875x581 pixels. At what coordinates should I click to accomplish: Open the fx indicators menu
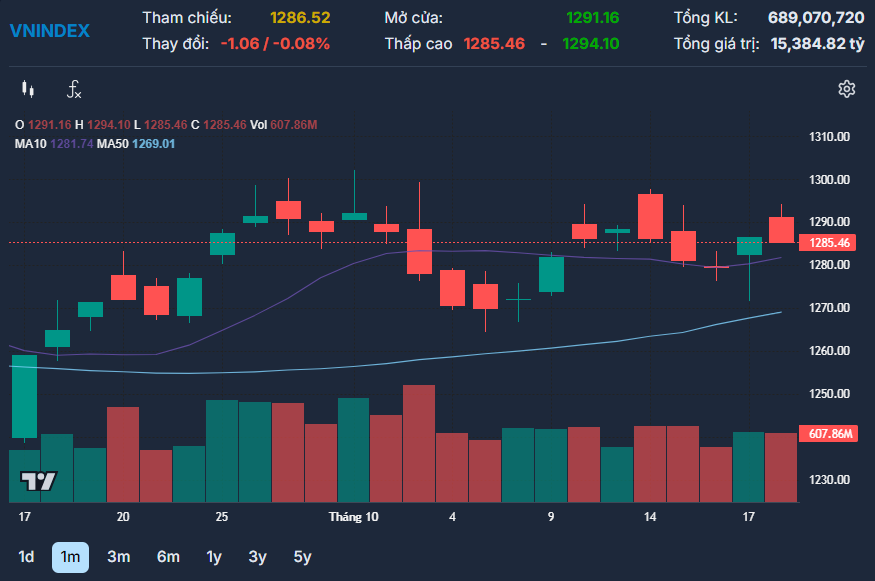point(74,90)
